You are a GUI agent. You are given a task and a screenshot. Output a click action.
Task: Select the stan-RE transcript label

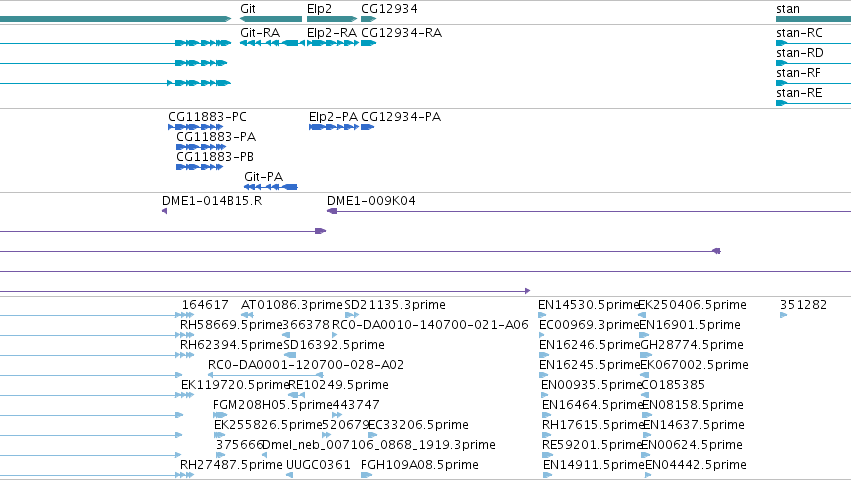[x=799, y=93]
